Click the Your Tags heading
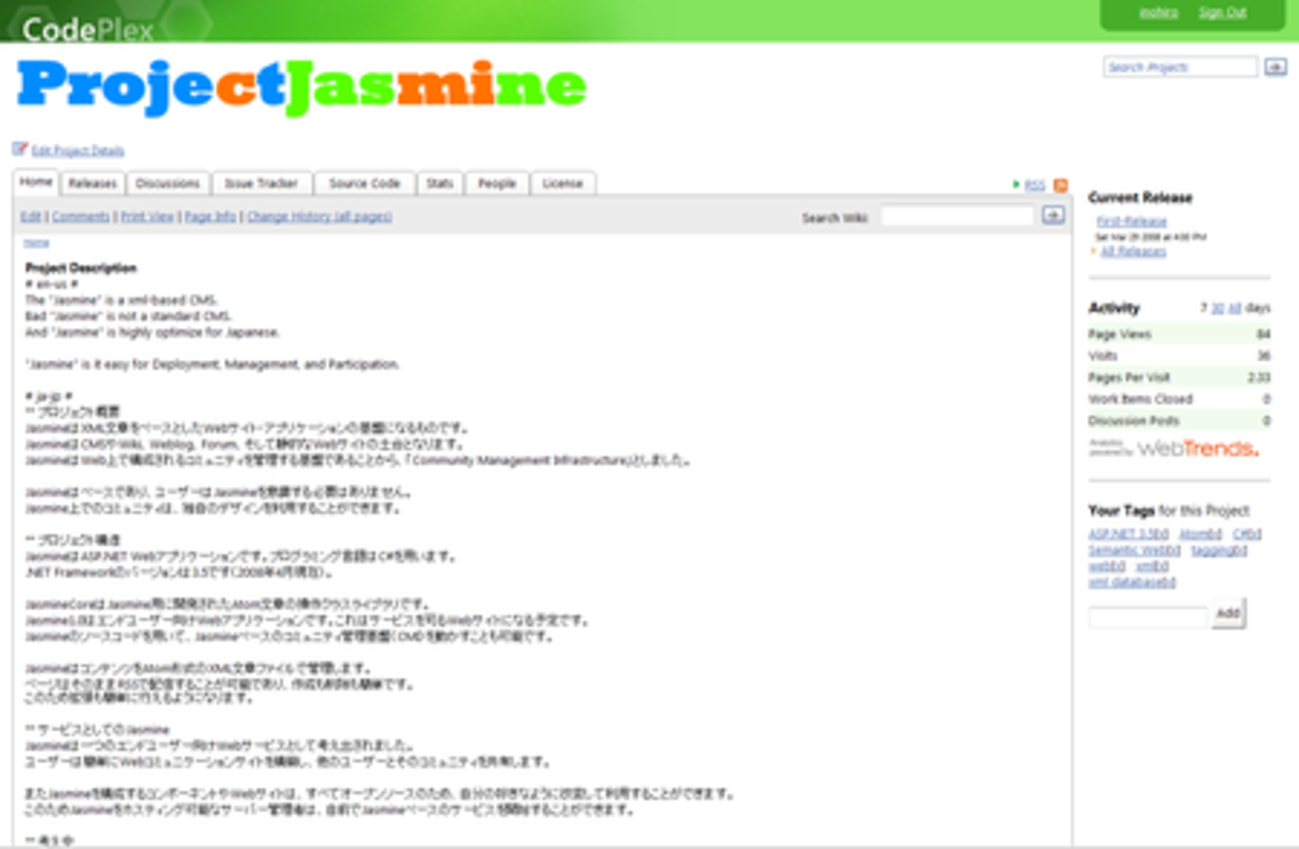This screenshot has height=849, width=1299. pyautogui.click(x=1122, y=510)
